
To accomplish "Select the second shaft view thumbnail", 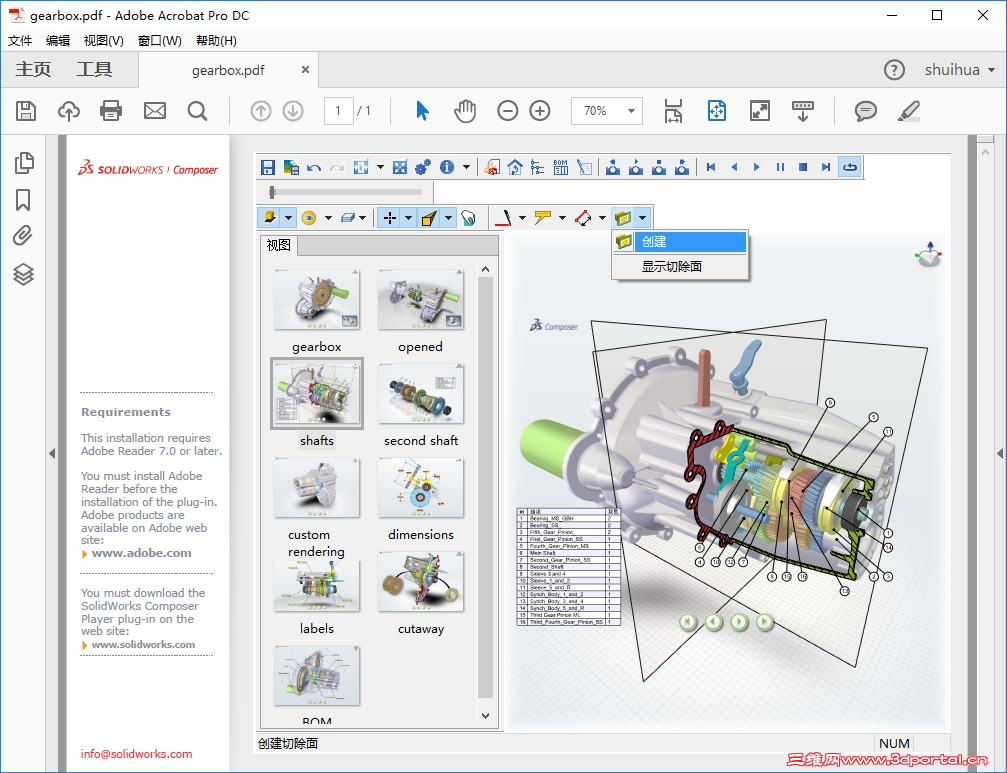I will pos(421,394).
